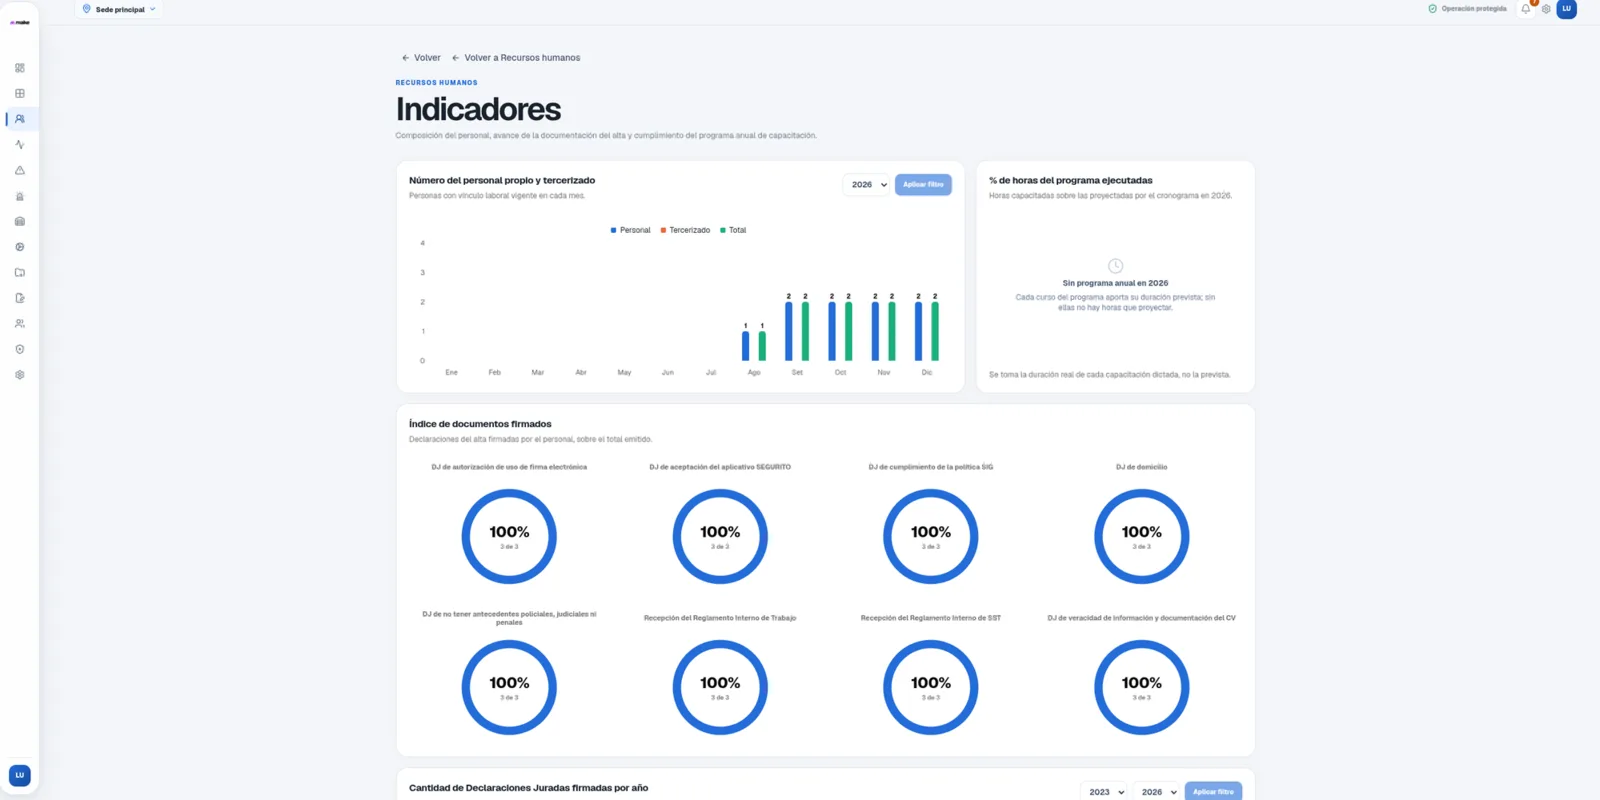Open the human resources people icon

20,119
